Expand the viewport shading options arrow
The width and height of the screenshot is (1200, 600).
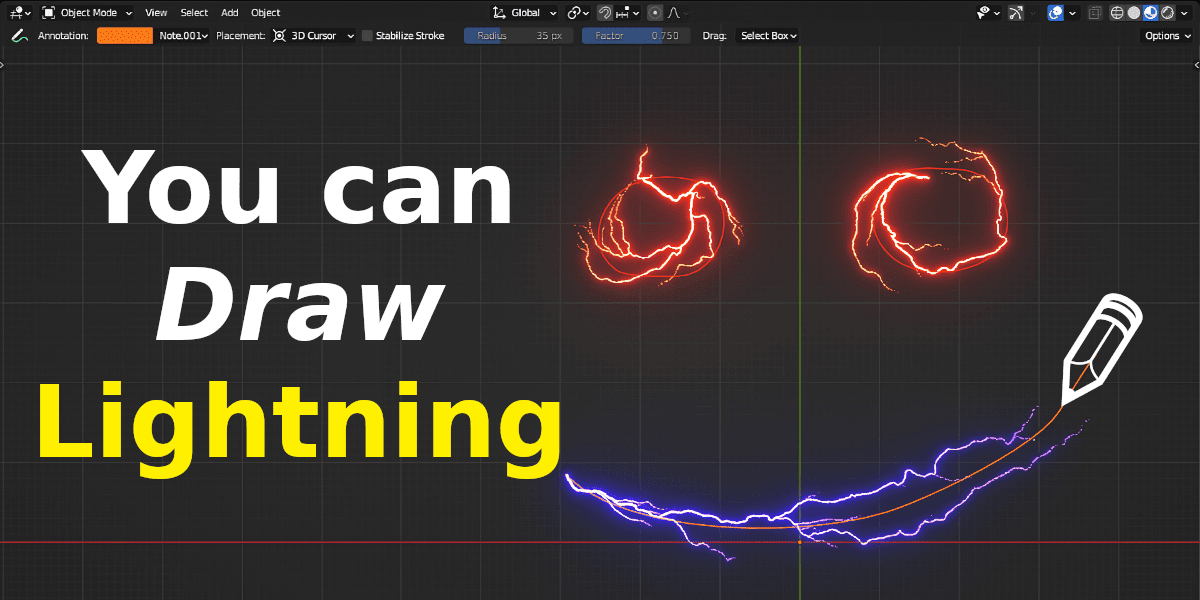(x=1184, y=13)
